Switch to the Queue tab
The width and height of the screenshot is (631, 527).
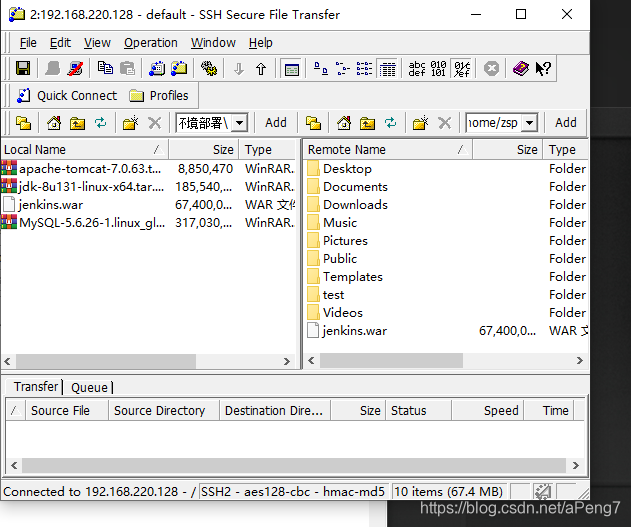click(89, 387)
